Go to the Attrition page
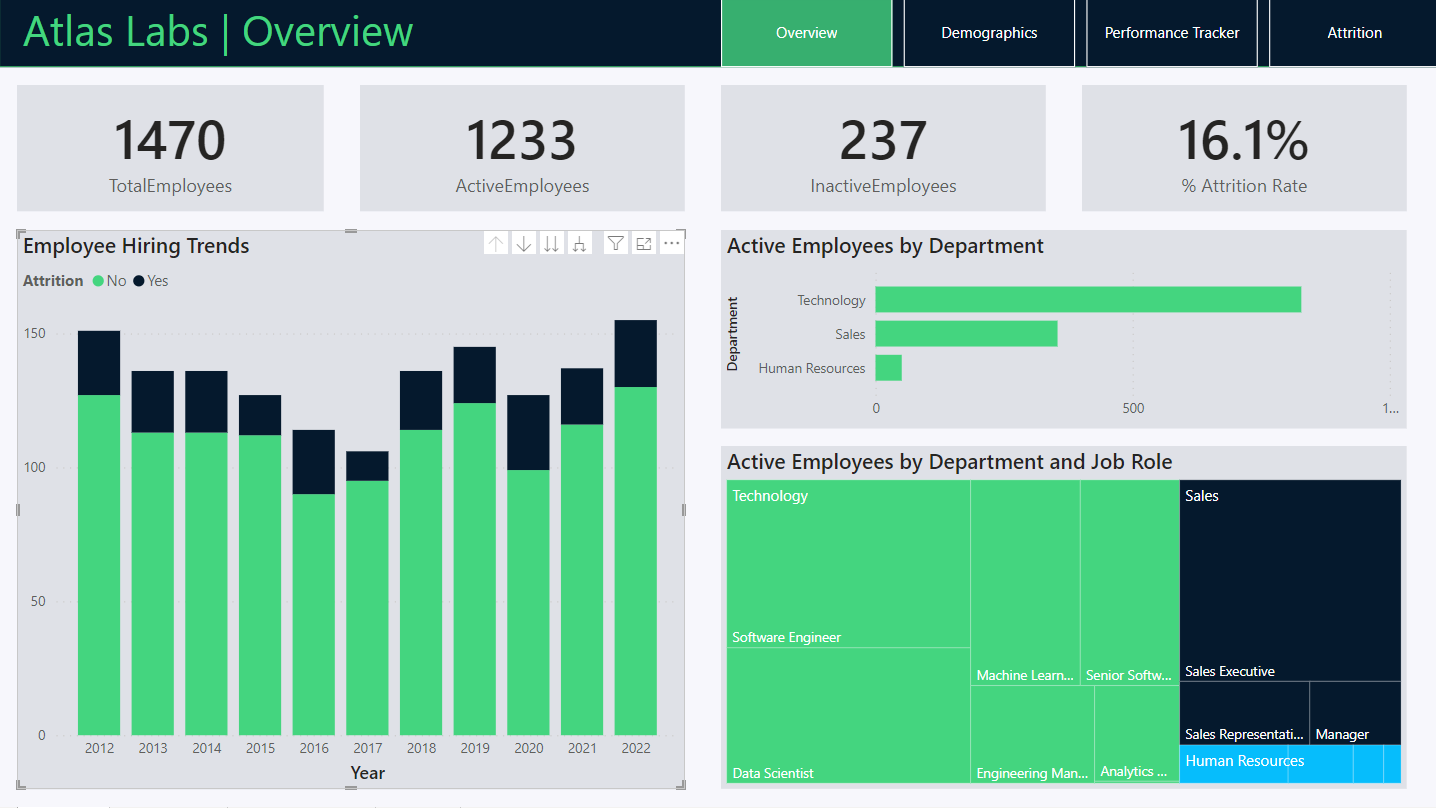Screen dimensions: 1436x808 pos(1354,33)
